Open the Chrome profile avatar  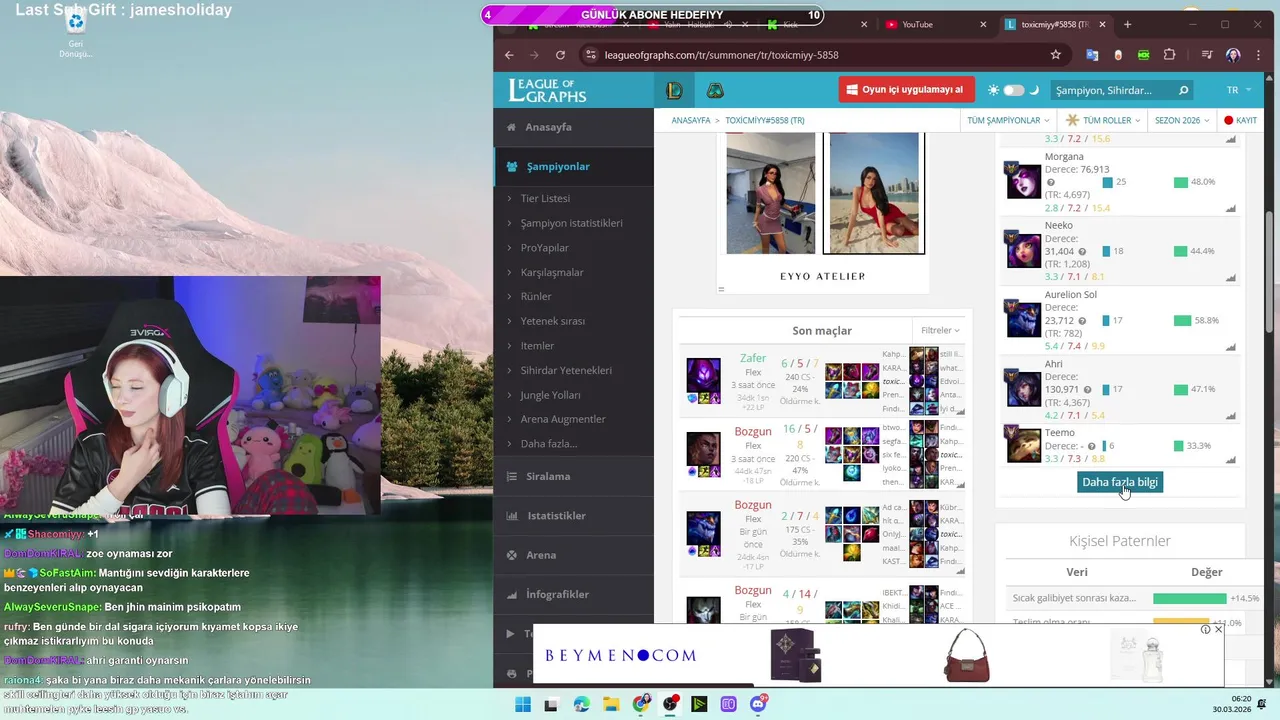[1233, 55]
